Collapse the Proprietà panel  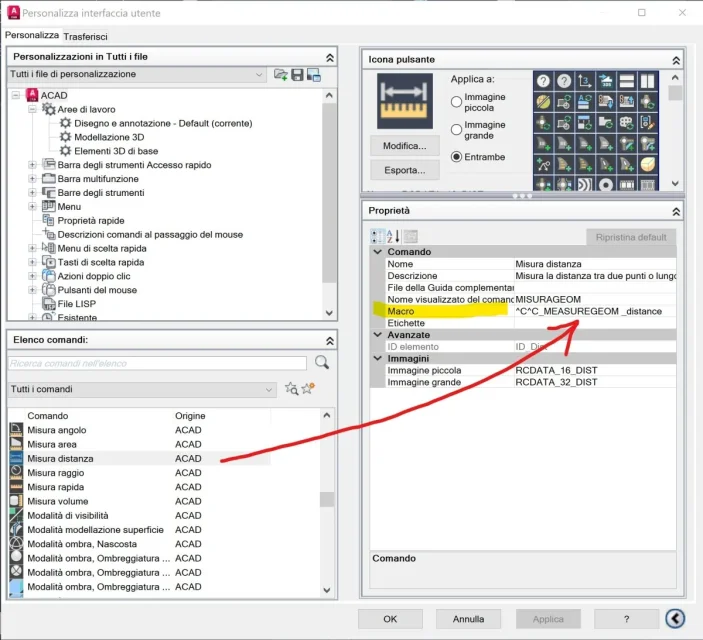pos(676,211)
